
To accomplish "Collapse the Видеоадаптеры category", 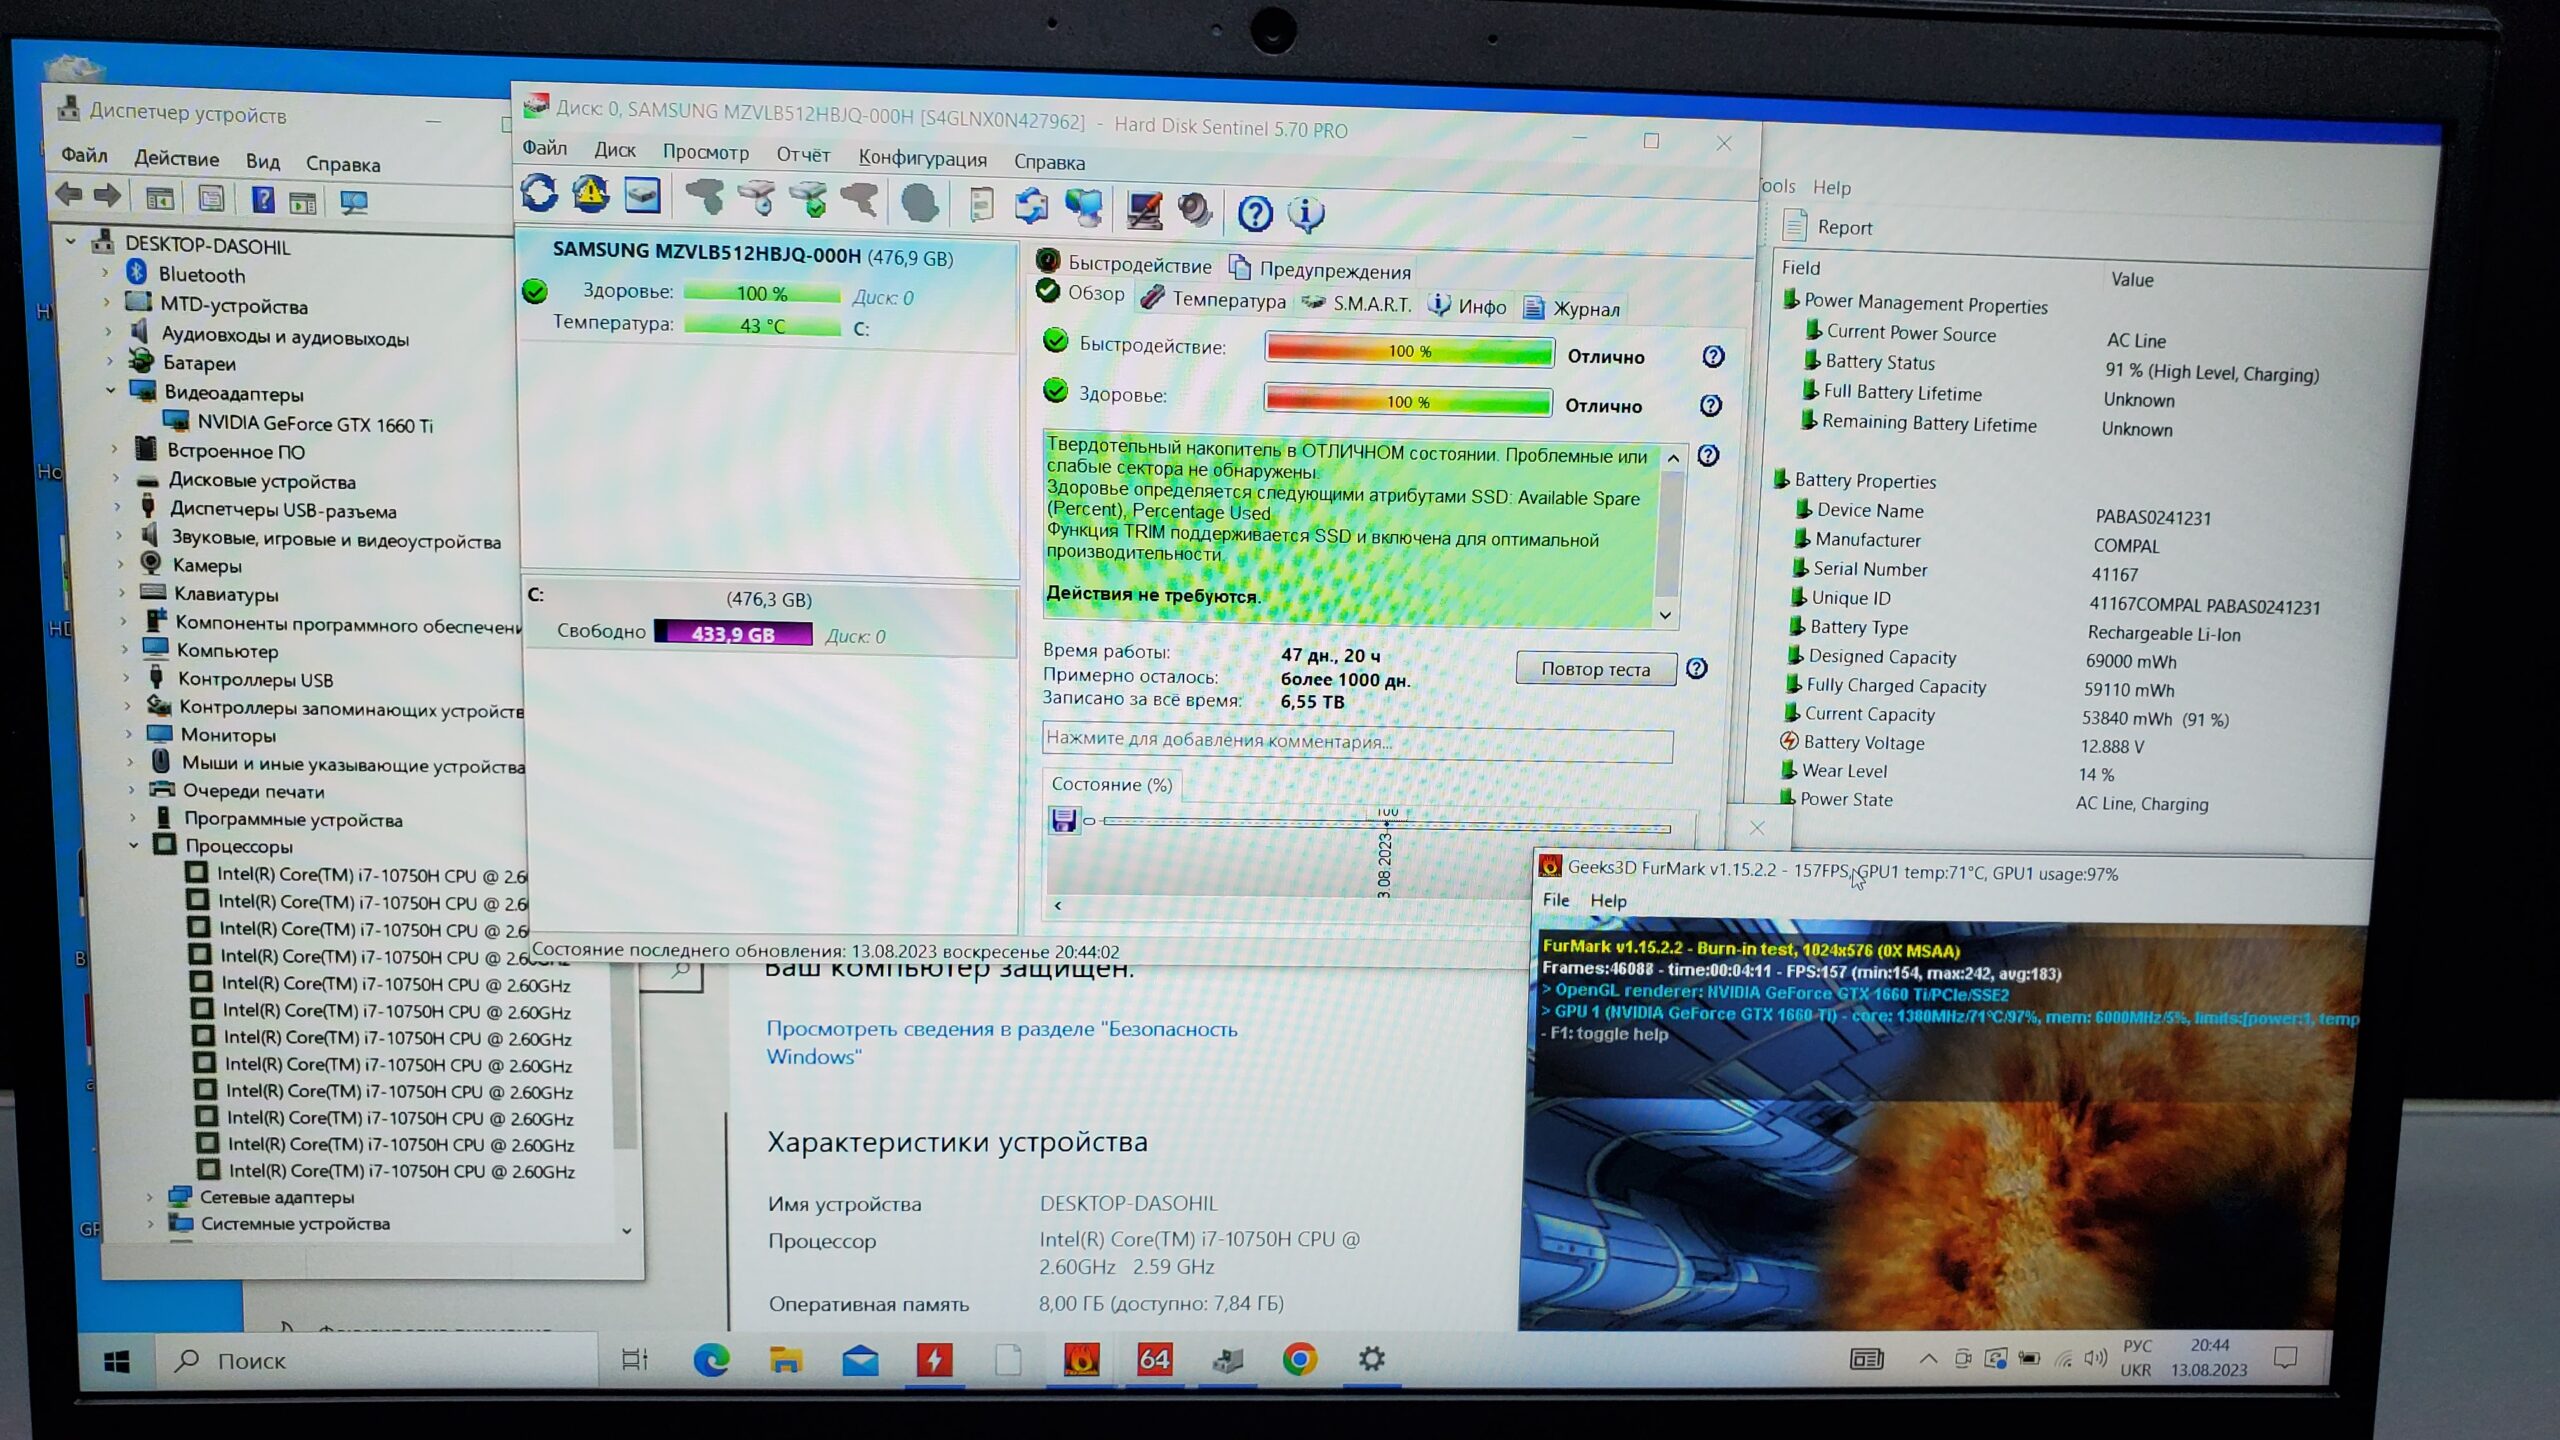I will tap(111, 391).
